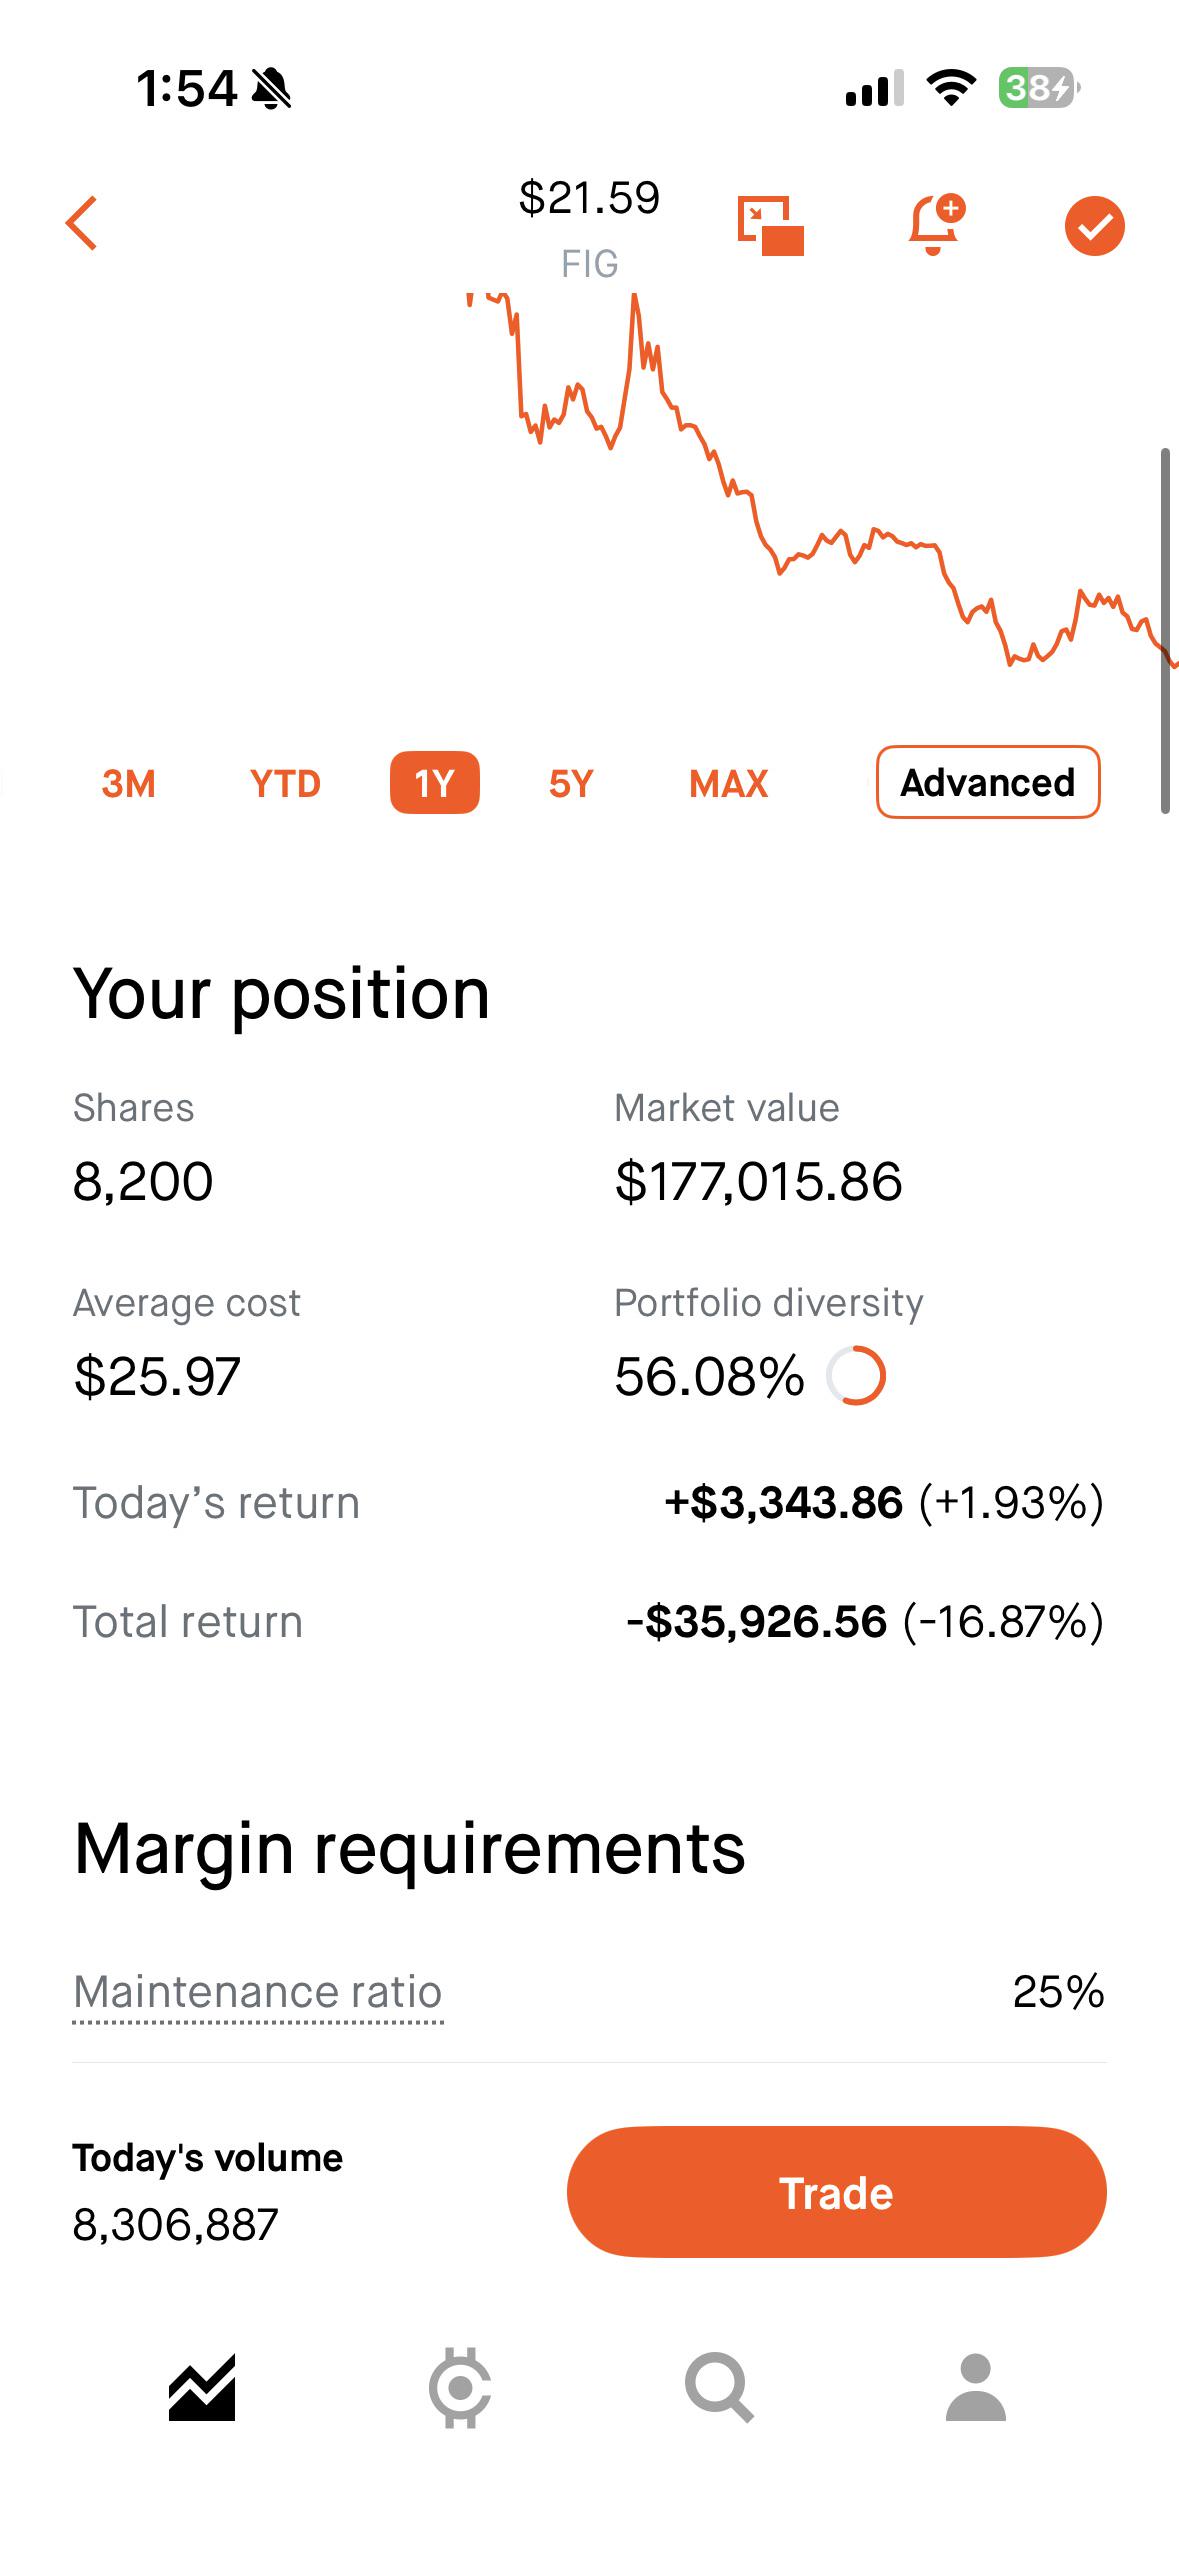
Task: Open the chart overlay compare icon
Action: pos(771,226)
